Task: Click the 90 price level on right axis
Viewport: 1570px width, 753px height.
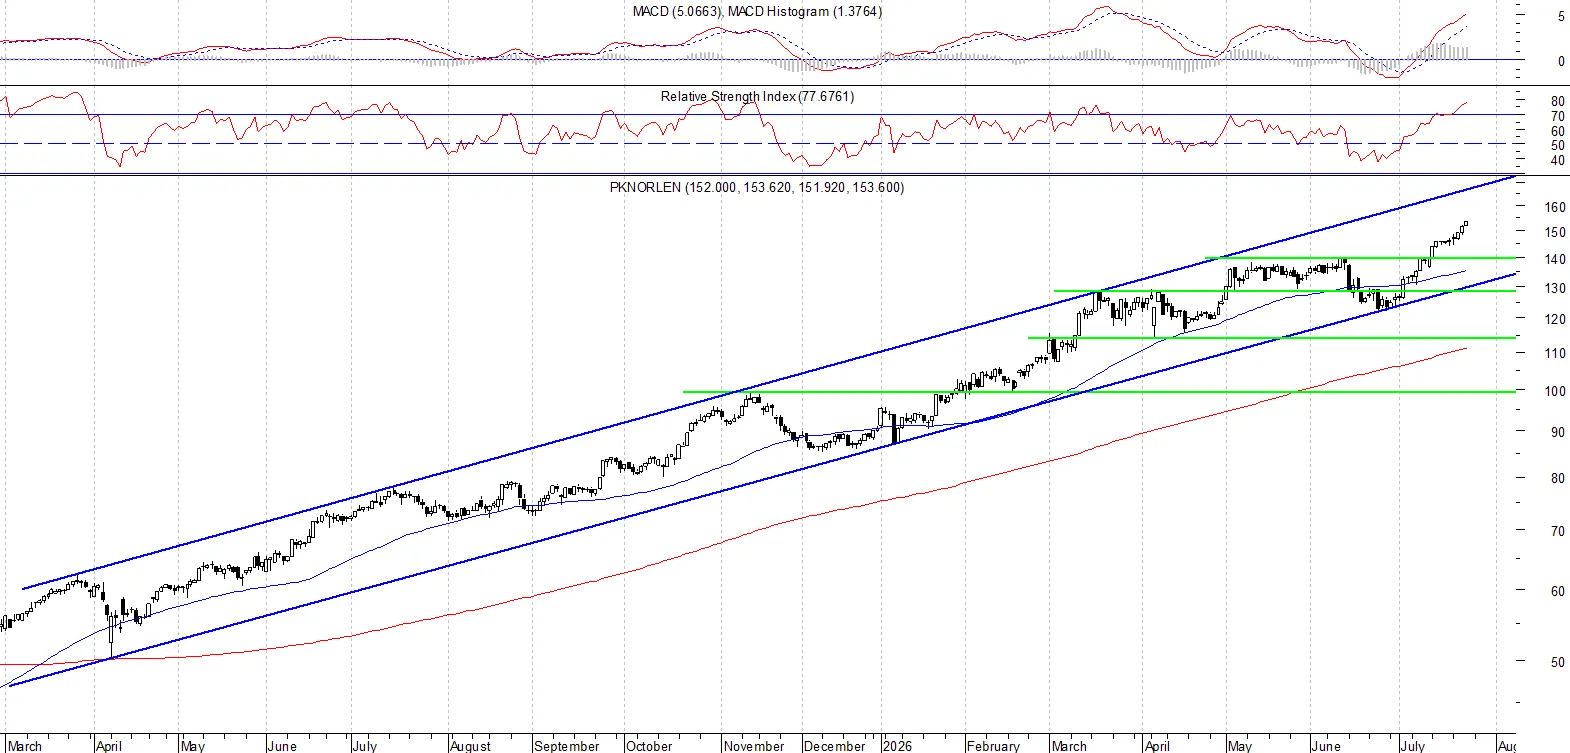Action: pos(1558,432)
